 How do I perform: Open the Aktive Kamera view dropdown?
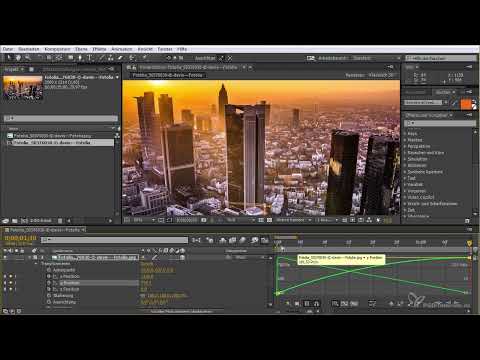click(x=293, y=220)
